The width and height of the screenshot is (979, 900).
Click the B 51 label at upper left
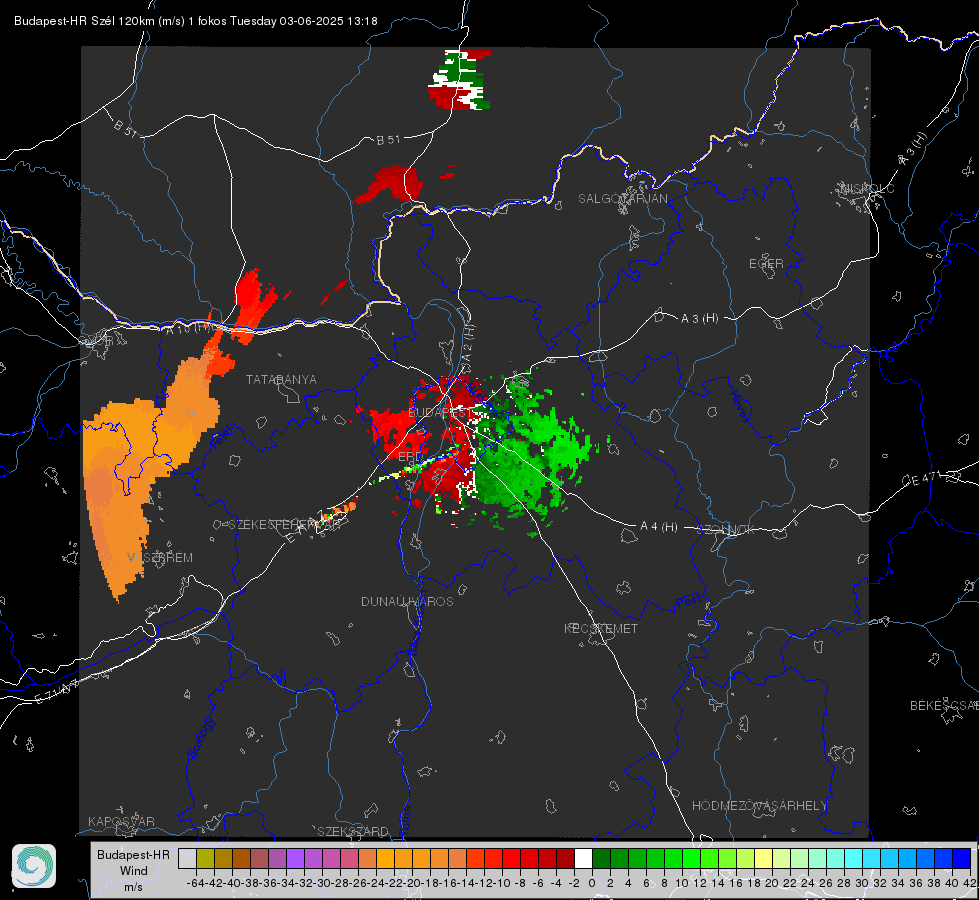click(x=125, y=128)
